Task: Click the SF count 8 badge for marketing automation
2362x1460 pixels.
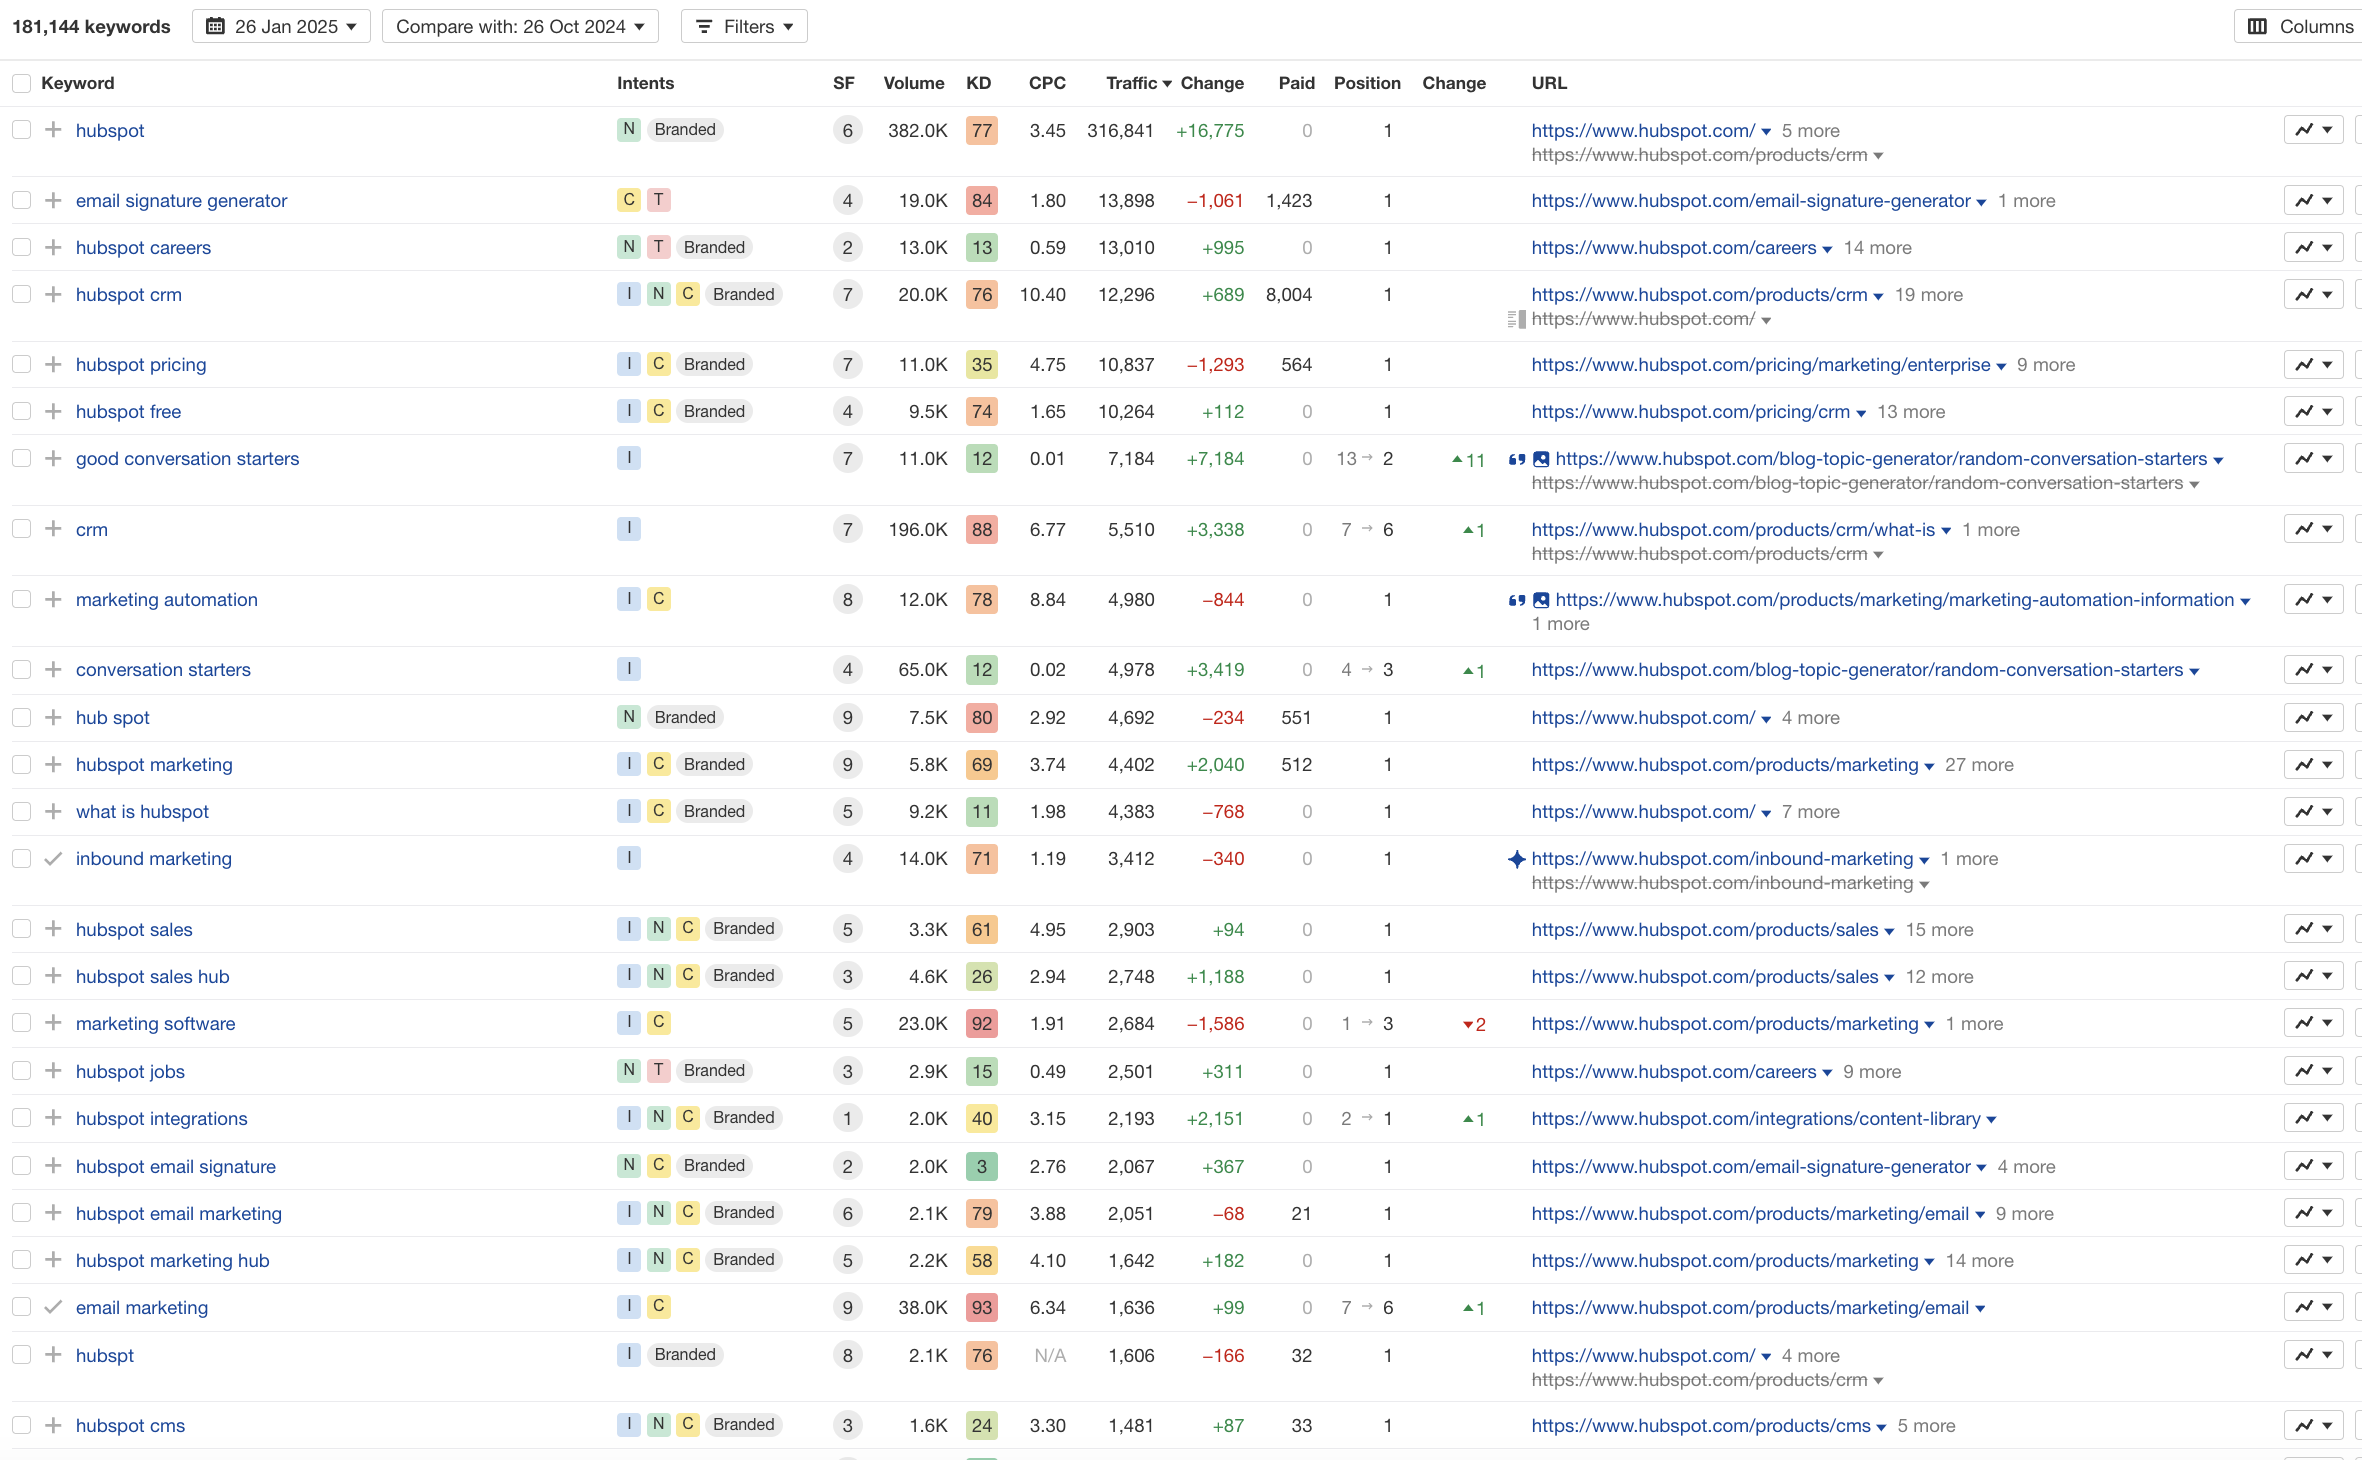Action: click(x=847, y=599)
